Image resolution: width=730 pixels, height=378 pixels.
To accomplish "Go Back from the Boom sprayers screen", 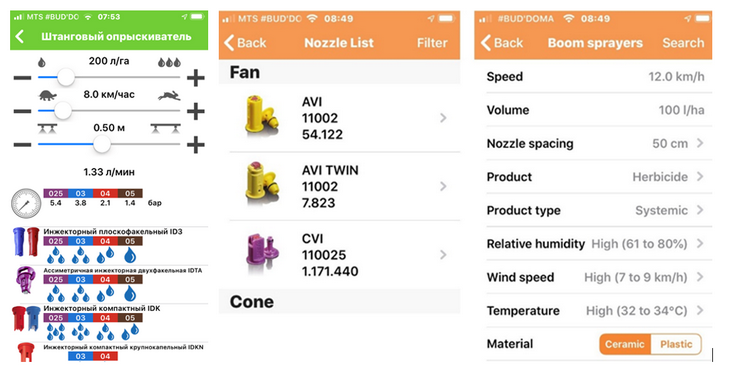I will click(x=502, y=43).
